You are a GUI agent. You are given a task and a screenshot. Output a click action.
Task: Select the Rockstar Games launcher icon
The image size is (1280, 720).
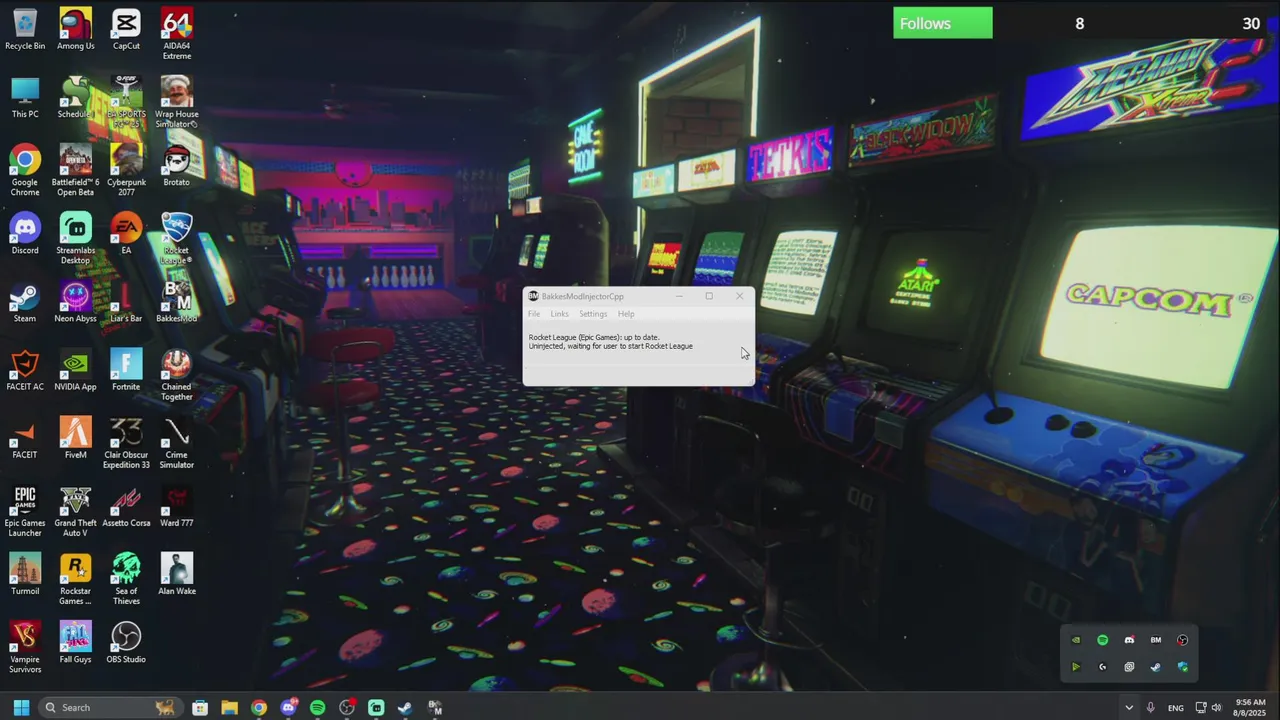click(75, 578)
